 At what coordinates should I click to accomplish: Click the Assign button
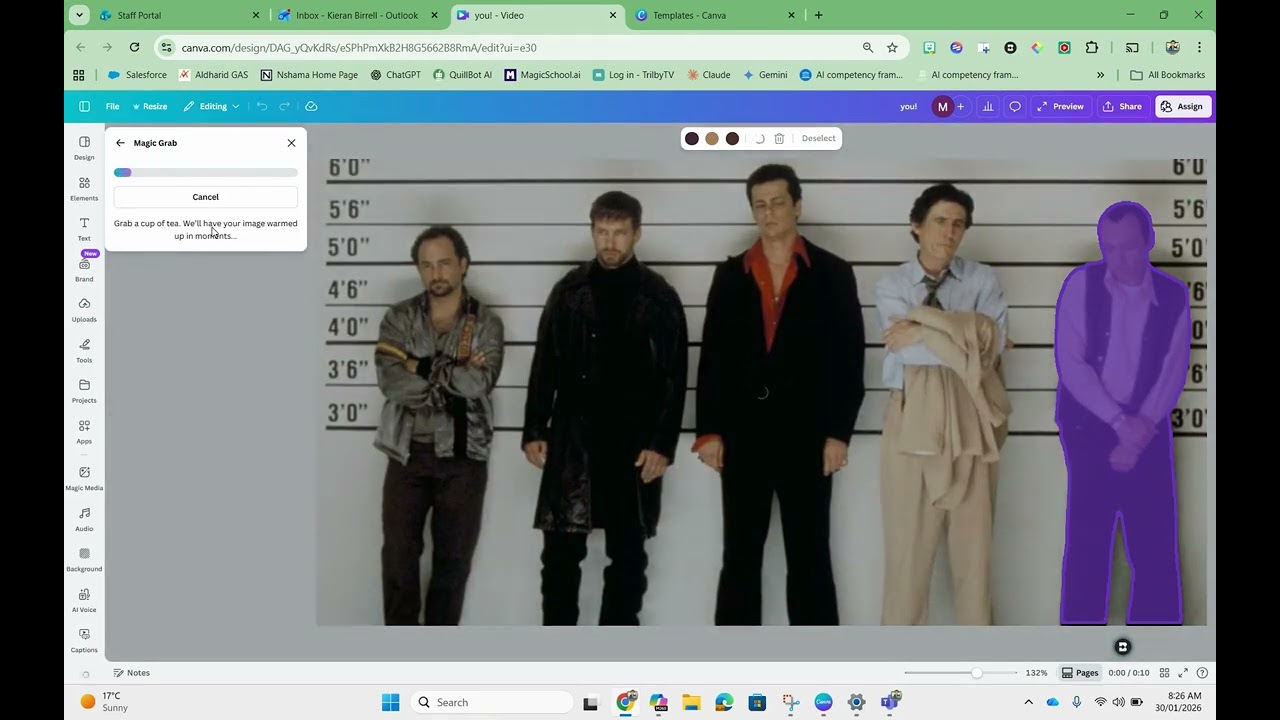[x=1182, y=106]
